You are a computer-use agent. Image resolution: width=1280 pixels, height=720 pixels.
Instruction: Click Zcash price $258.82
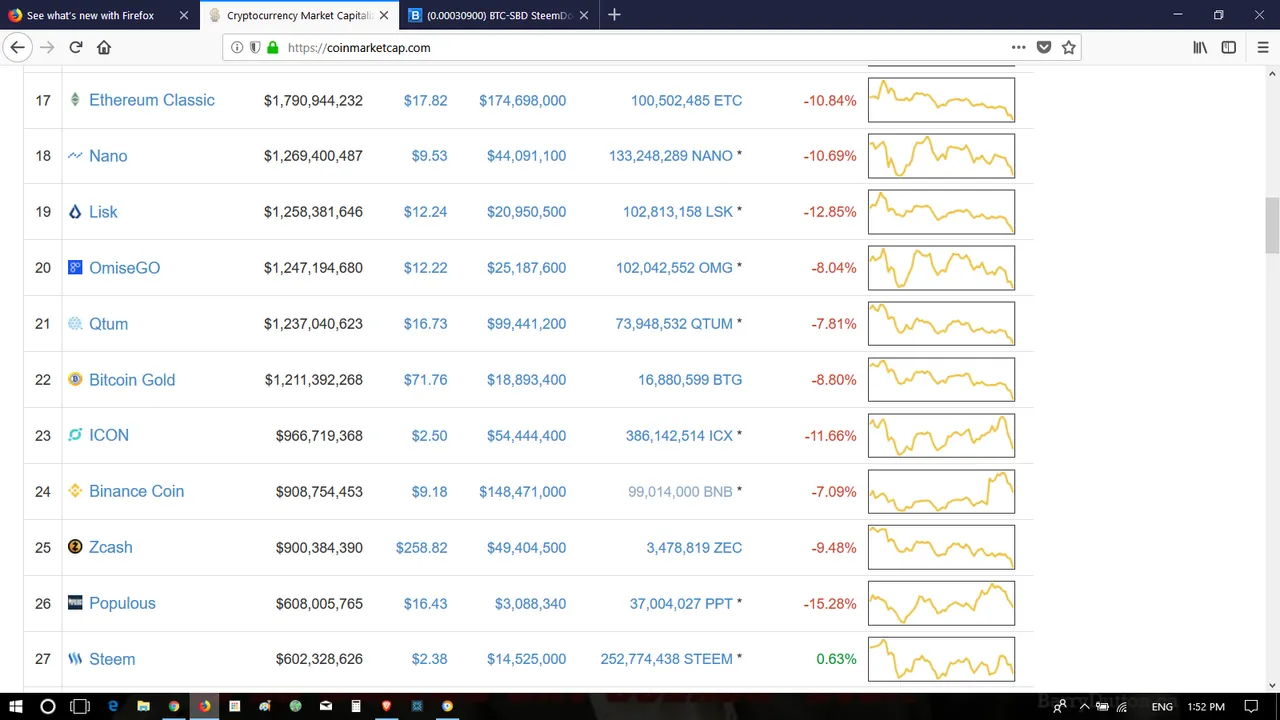click(421, 547)
